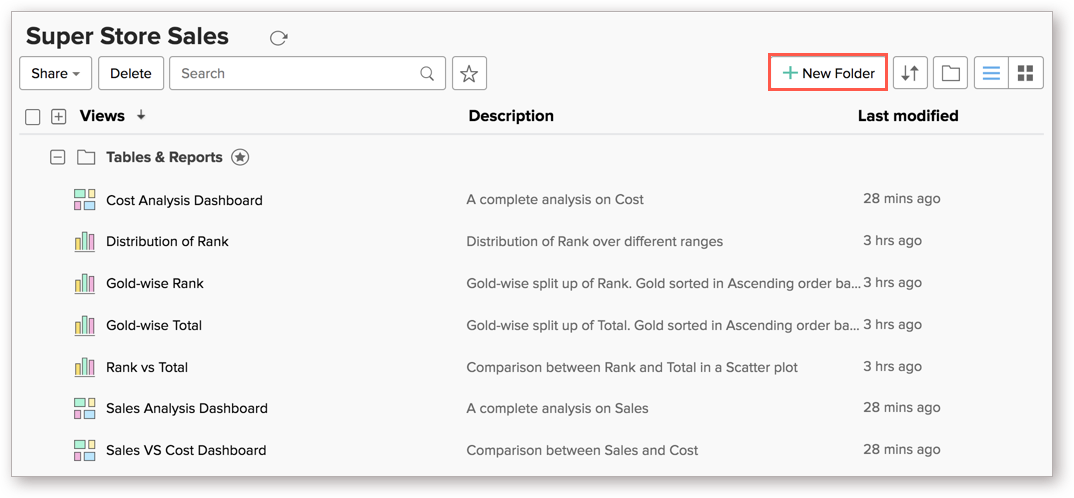Click the refresh icon beside Super Store Sales
Screen dimensions: 1074x498
[278, 38]
